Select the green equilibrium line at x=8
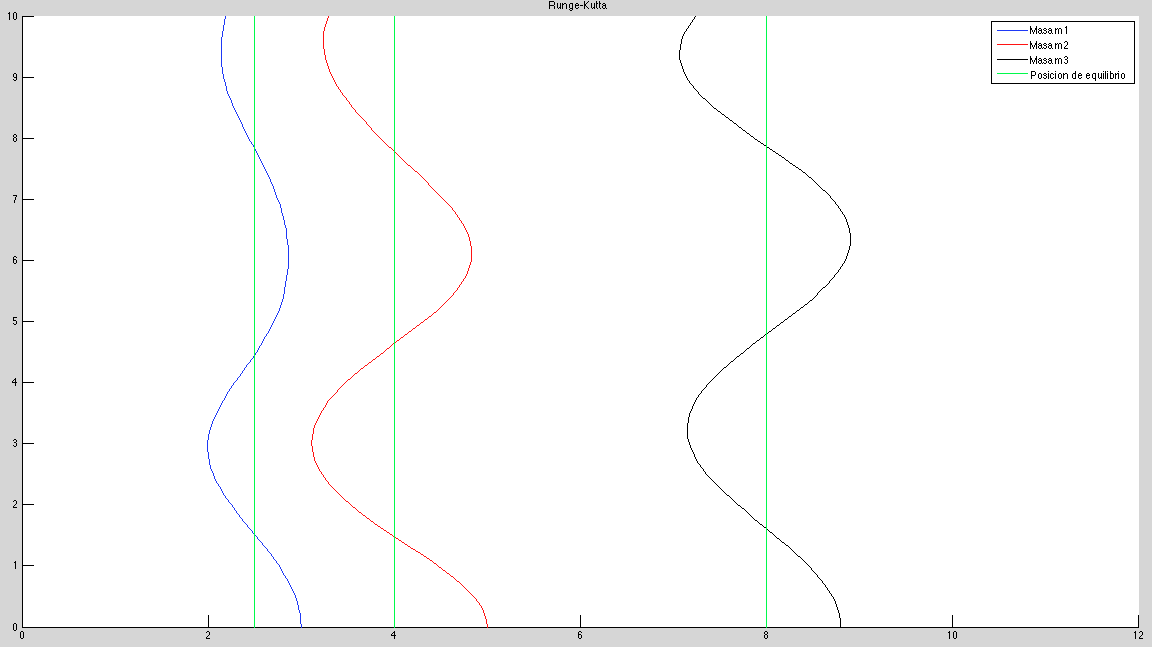1152x647 pixels. (766, 400)
